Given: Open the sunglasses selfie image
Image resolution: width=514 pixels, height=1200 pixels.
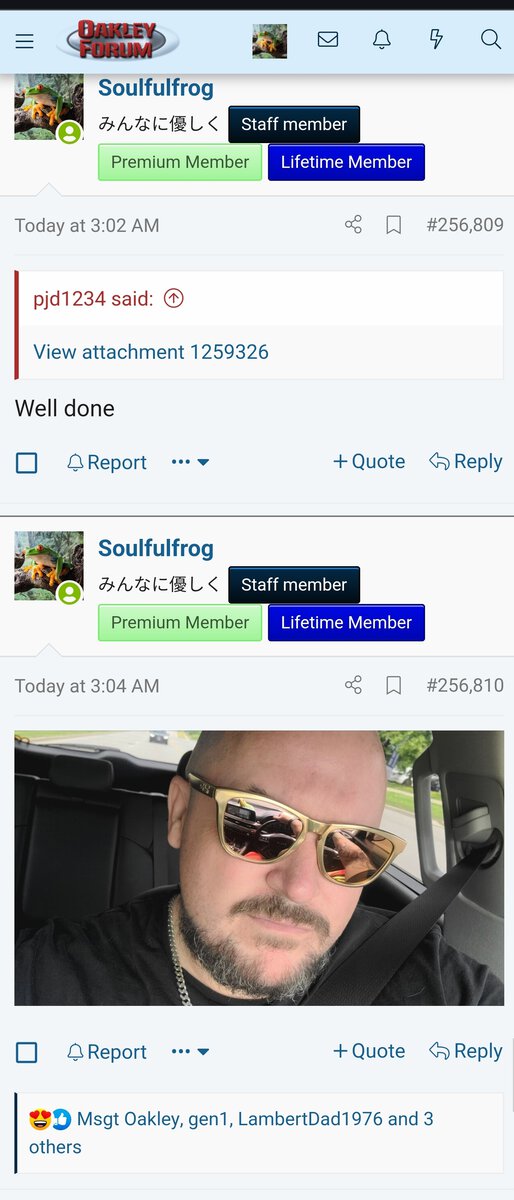Looking at the screenshot, I should coord(259,868).
